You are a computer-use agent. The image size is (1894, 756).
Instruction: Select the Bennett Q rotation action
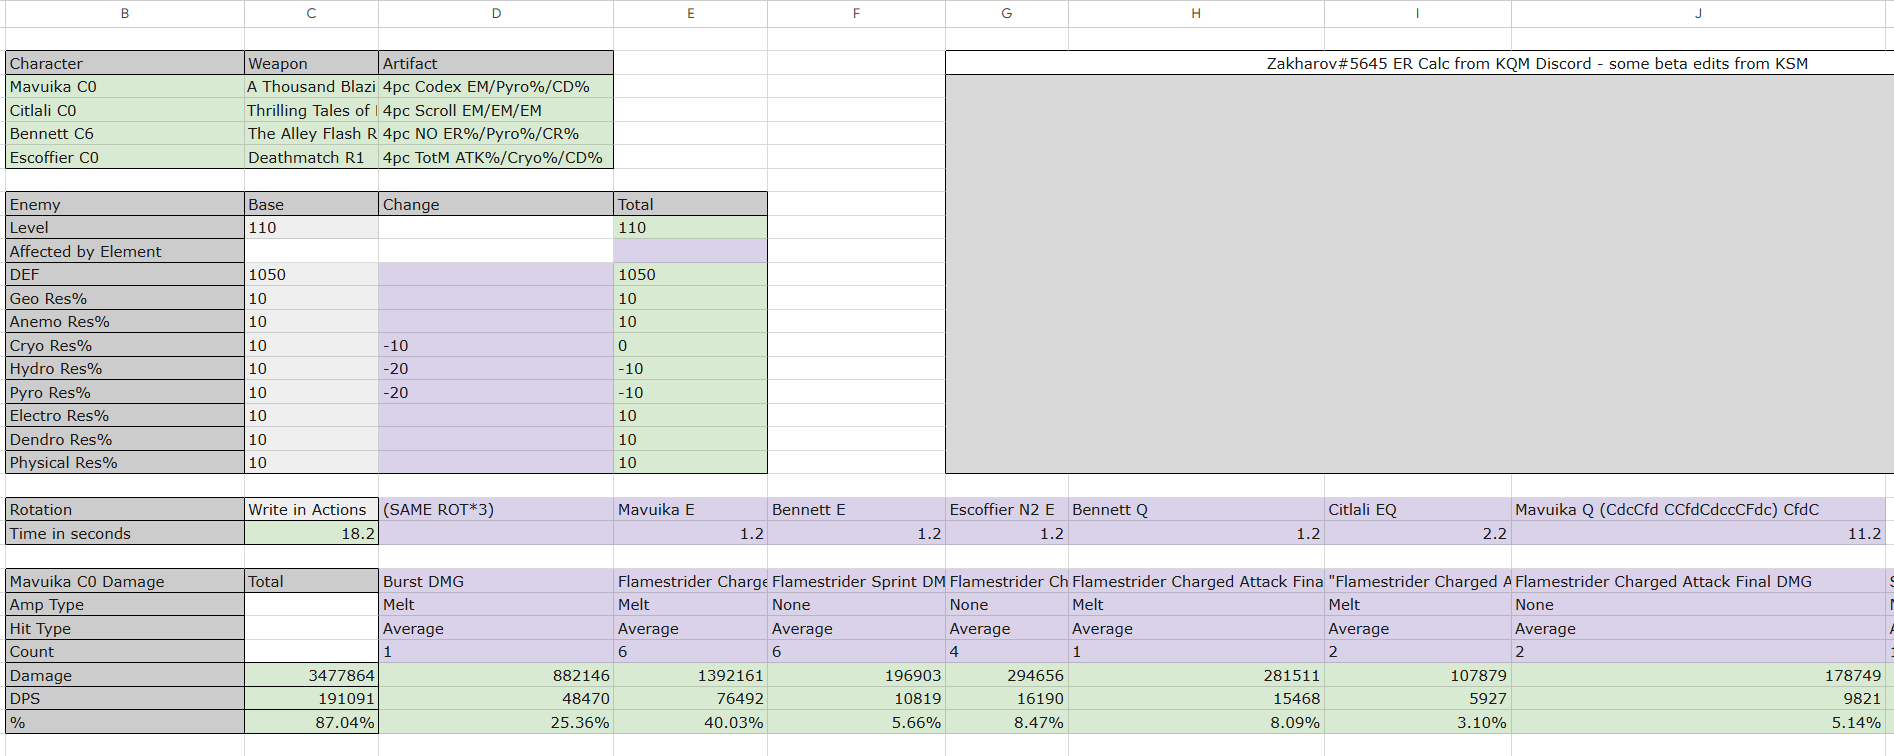point(1196,510)
